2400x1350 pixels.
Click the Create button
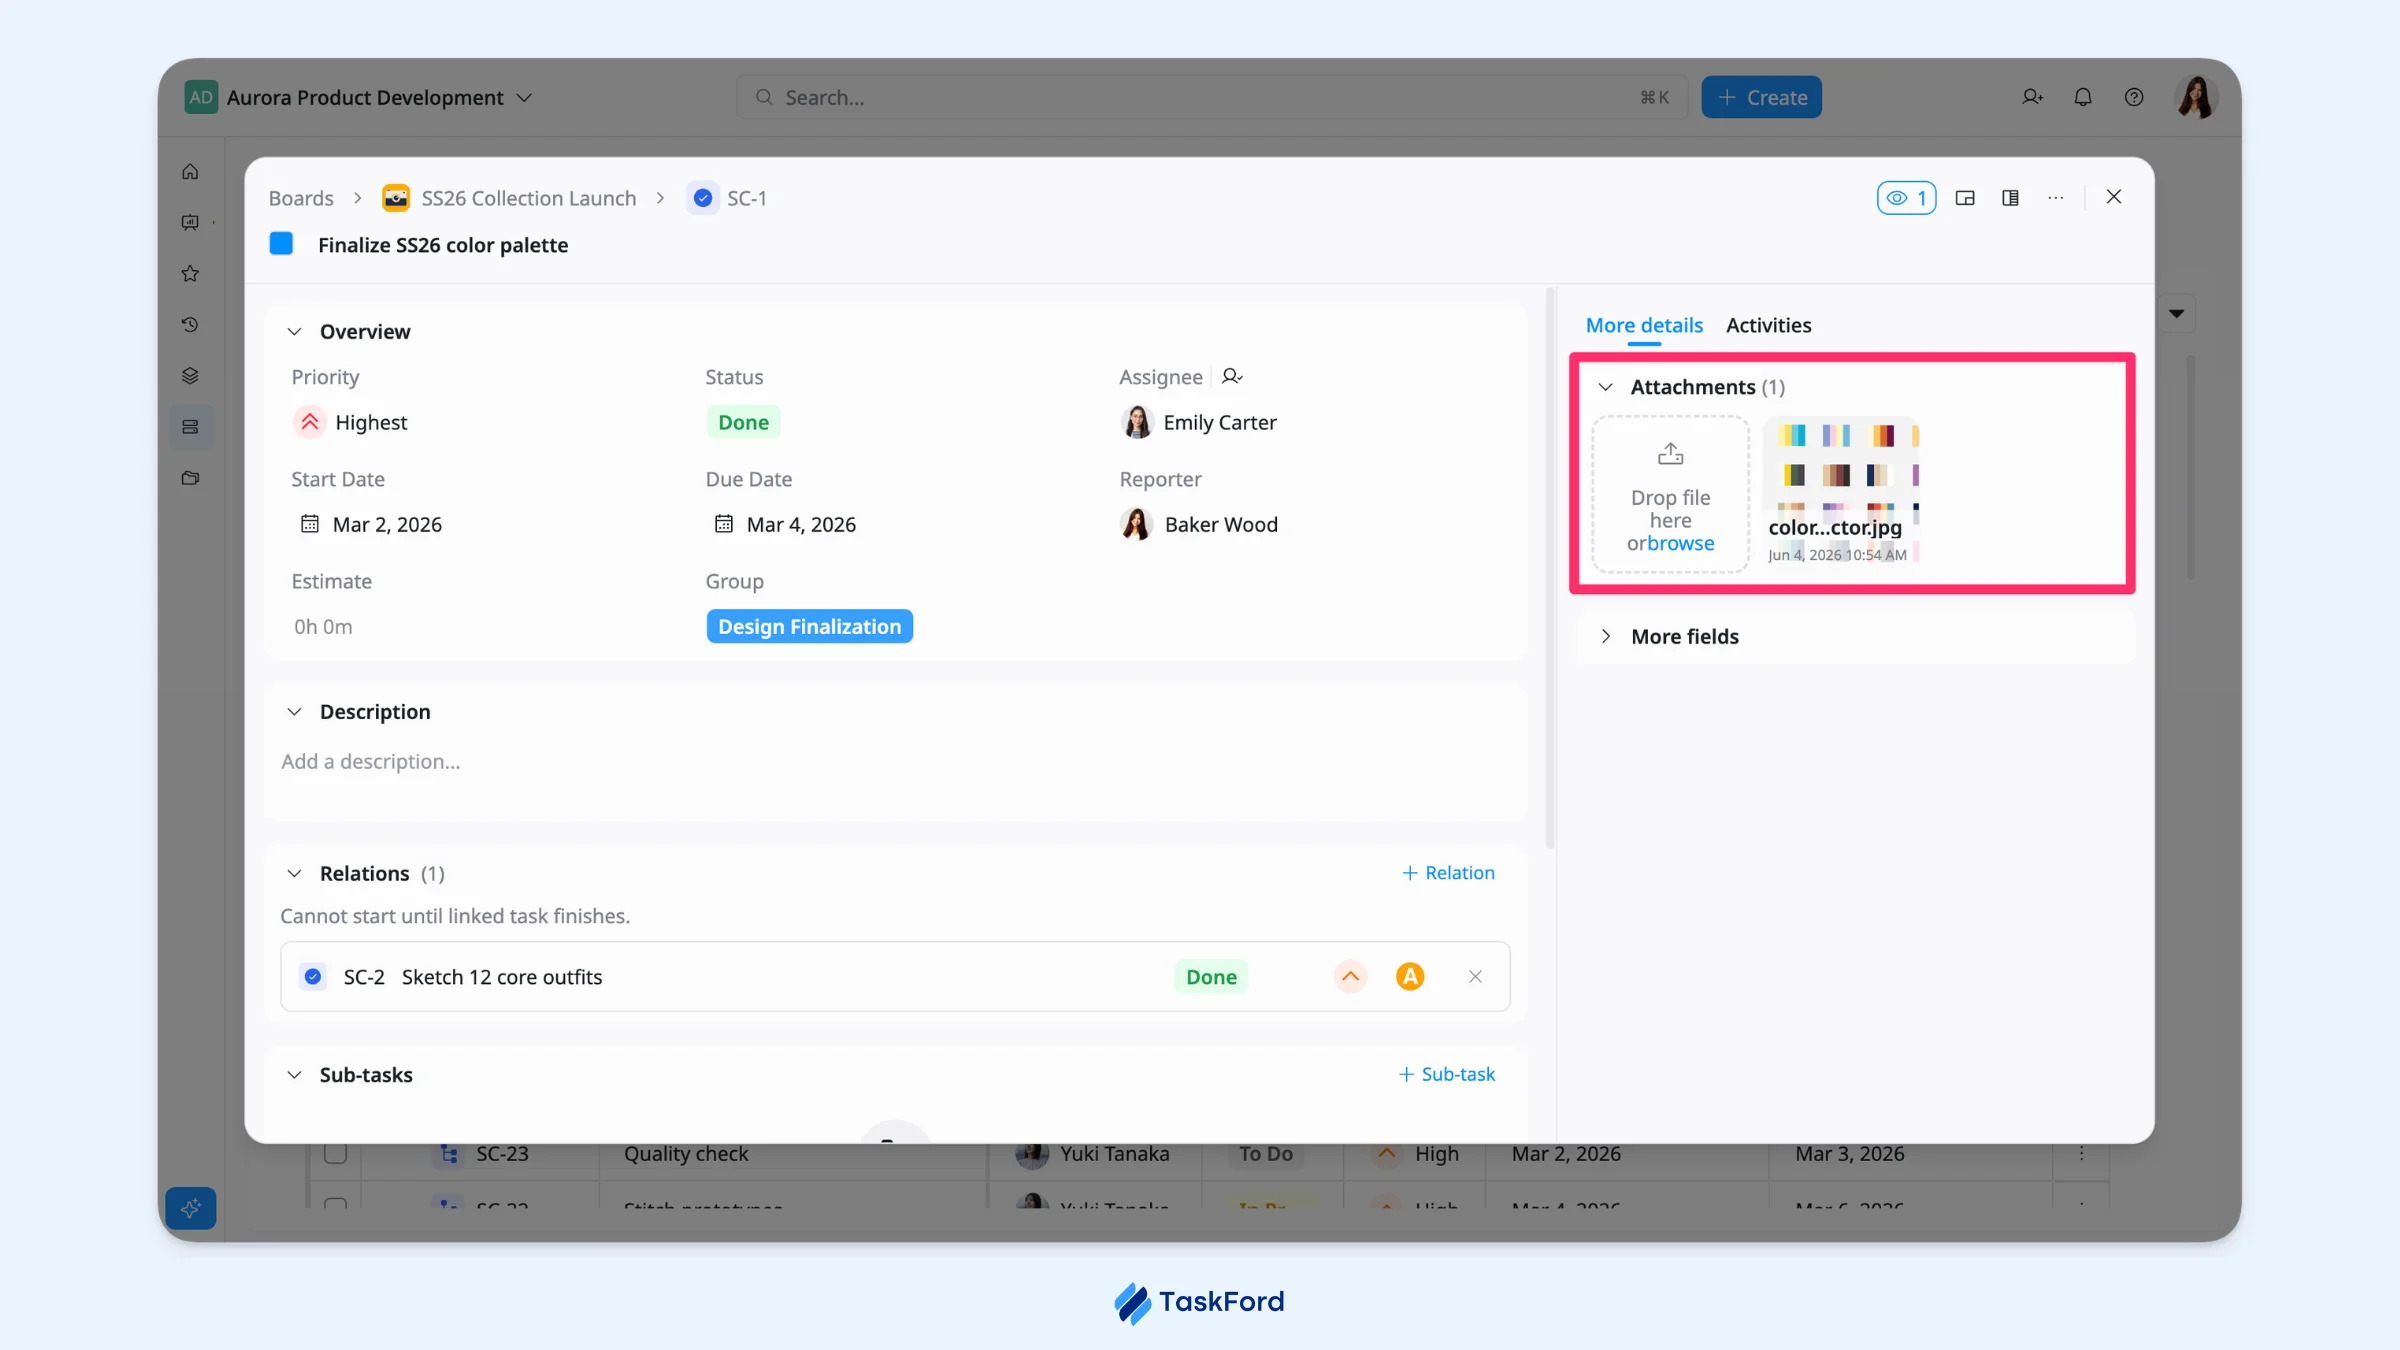1762,97
